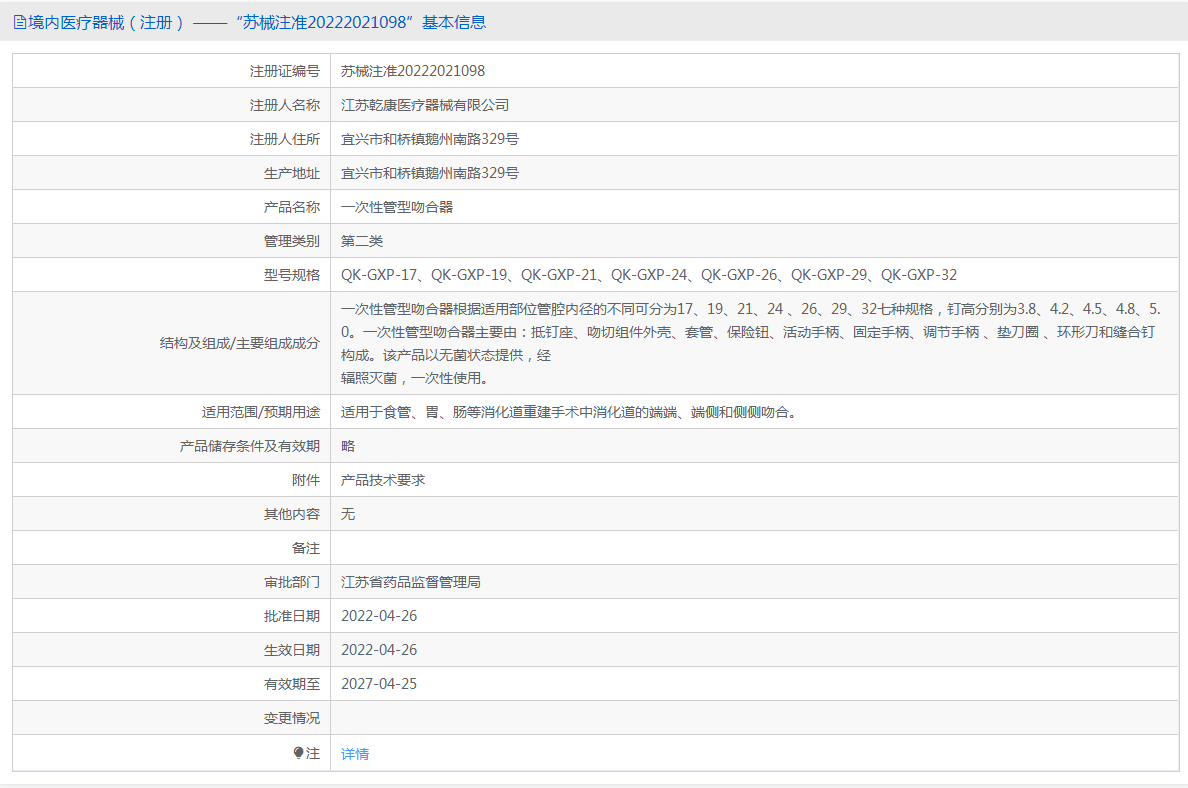Viewport: 1188px width, 788px height.
Task: Select registrant name 江苏乾康医疗器械有限公司
Action: (x=425, y=105)
